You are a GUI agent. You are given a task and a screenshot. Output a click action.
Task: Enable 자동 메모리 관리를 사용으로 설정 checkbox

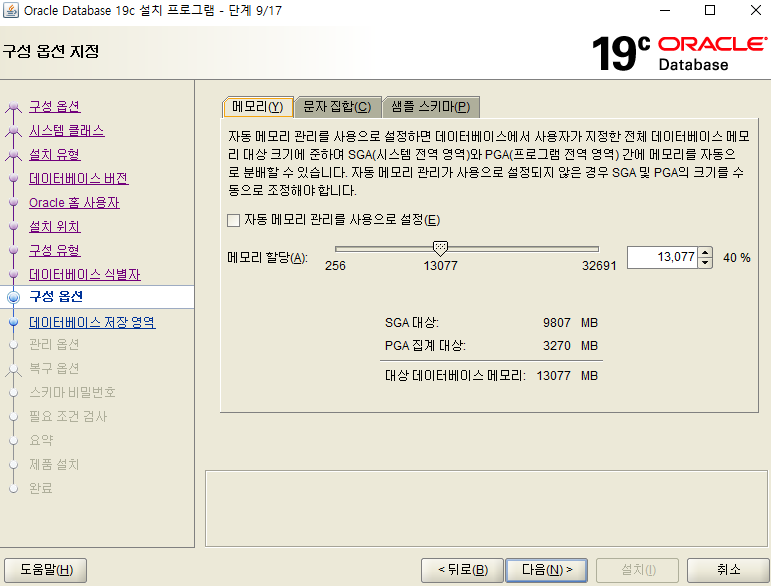(x=234, y=220)
